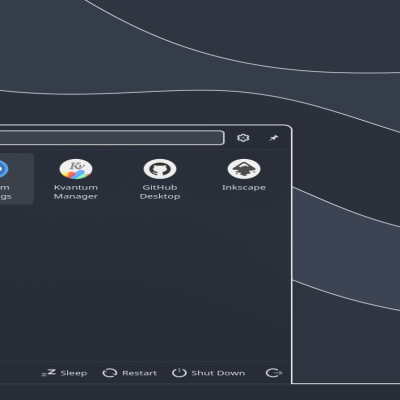
Task: Open launcher configuration gear icon
Action: [x=243, y=138]
